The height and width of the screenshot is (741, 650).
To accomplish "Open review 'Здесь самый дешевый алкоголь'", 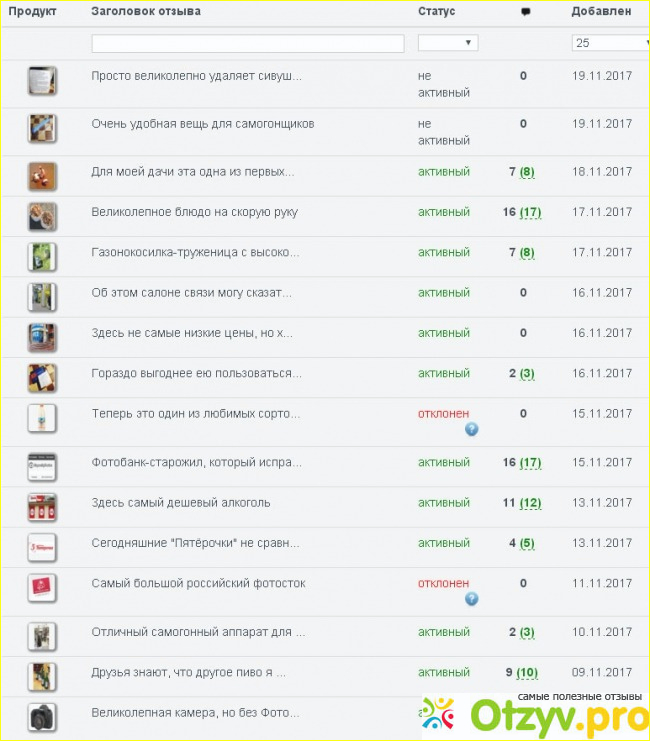I will 181,503.
